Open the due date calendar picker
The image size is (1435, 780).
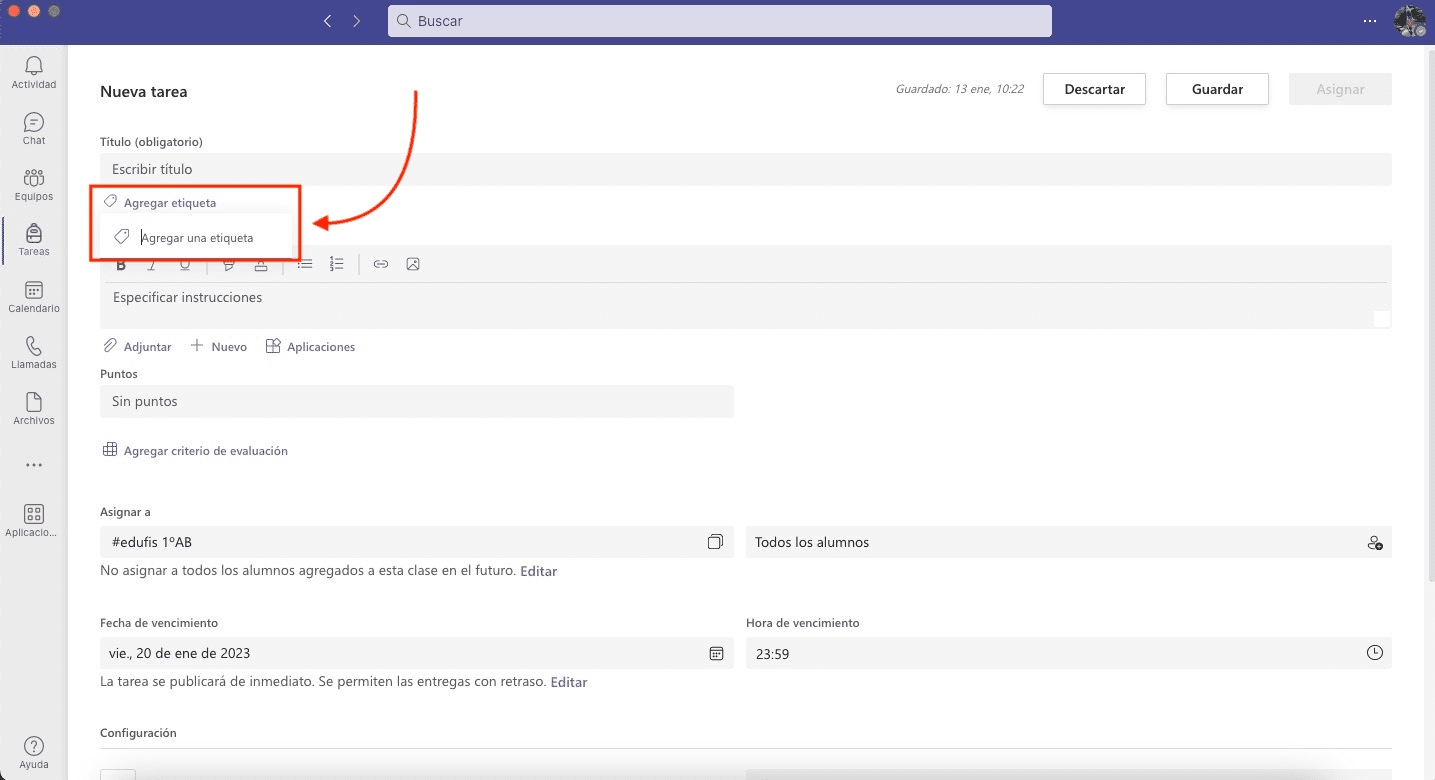point(716,653)
